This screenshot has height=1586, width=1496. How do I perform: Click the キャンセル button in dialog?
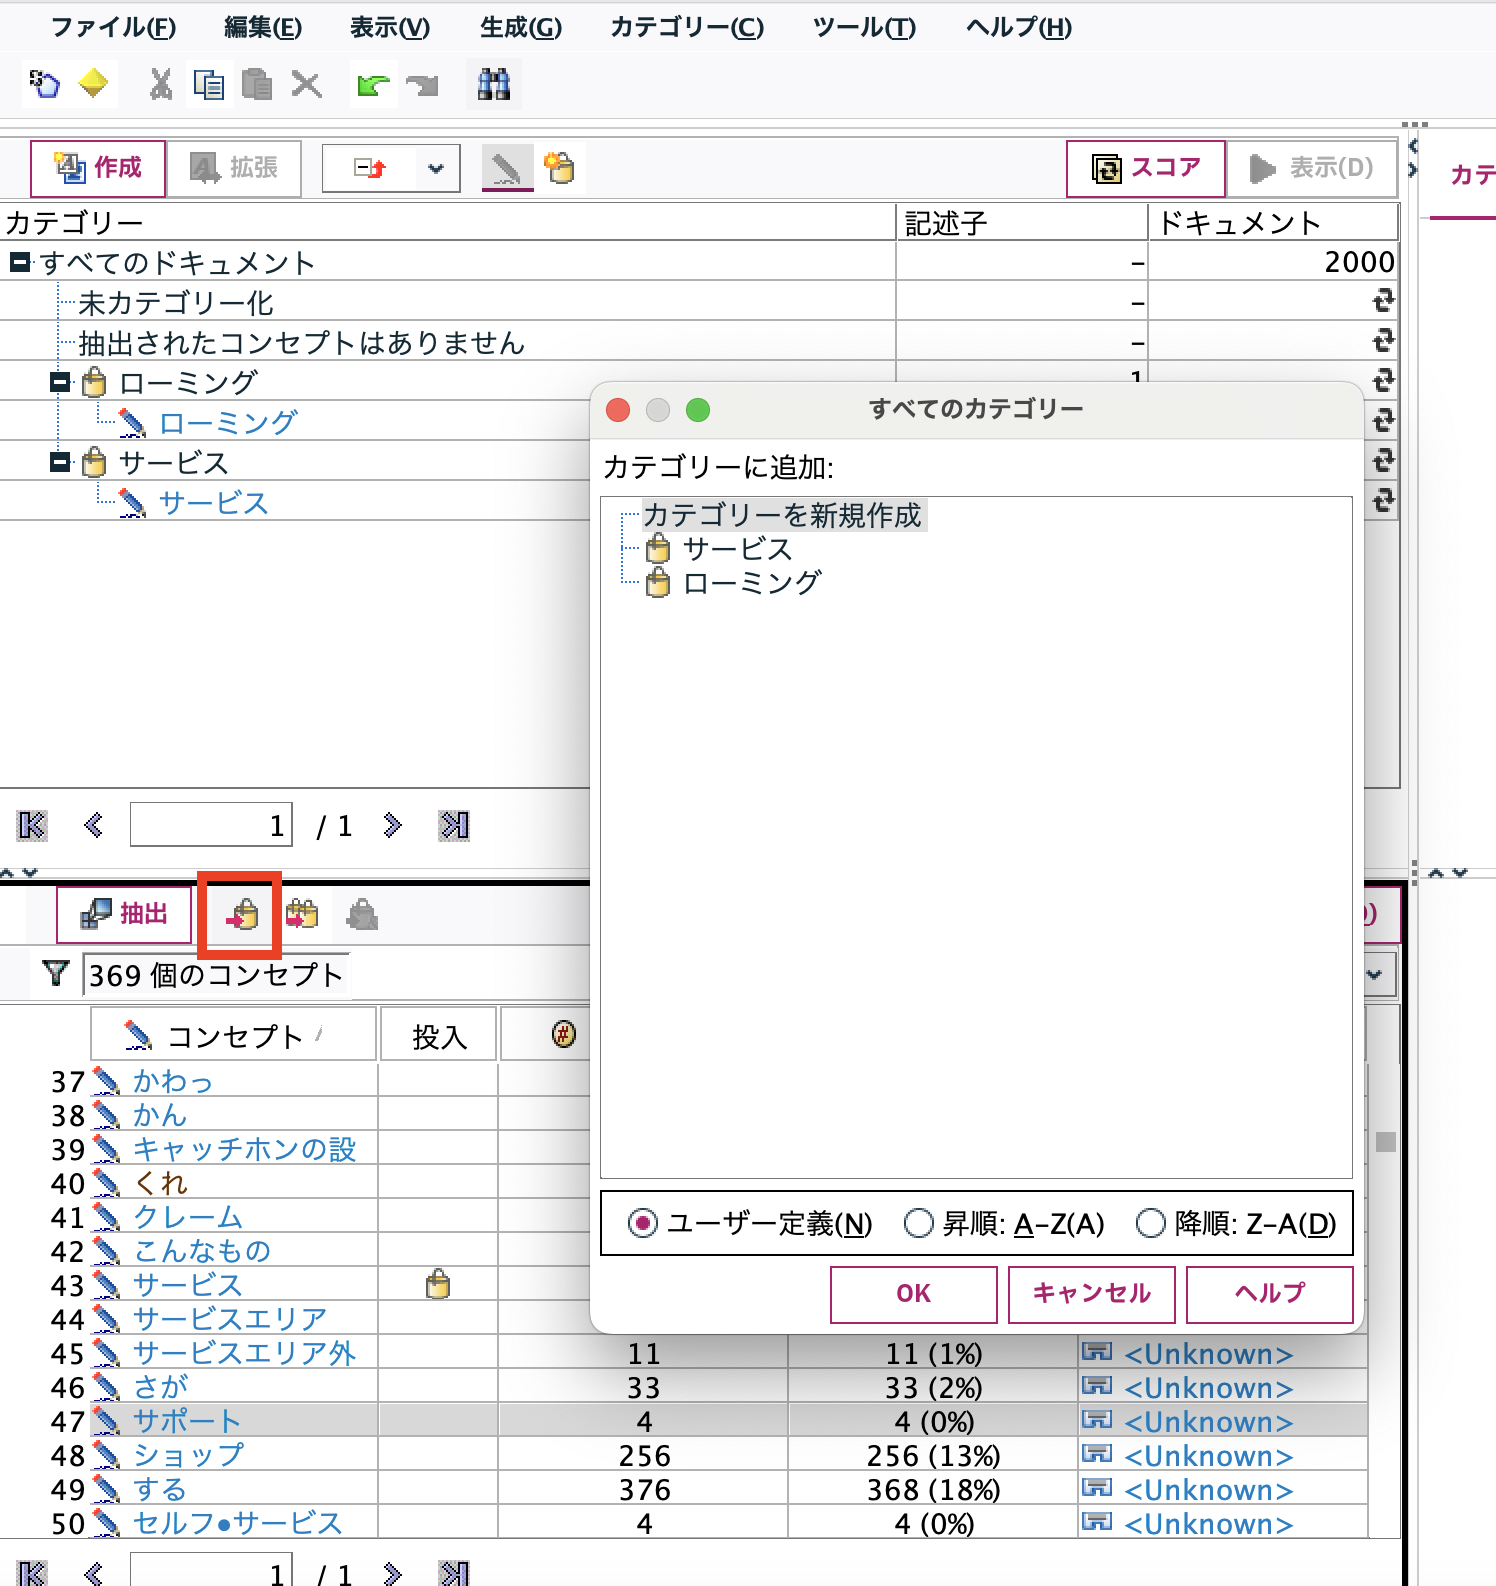(x=1091, y=1294)
